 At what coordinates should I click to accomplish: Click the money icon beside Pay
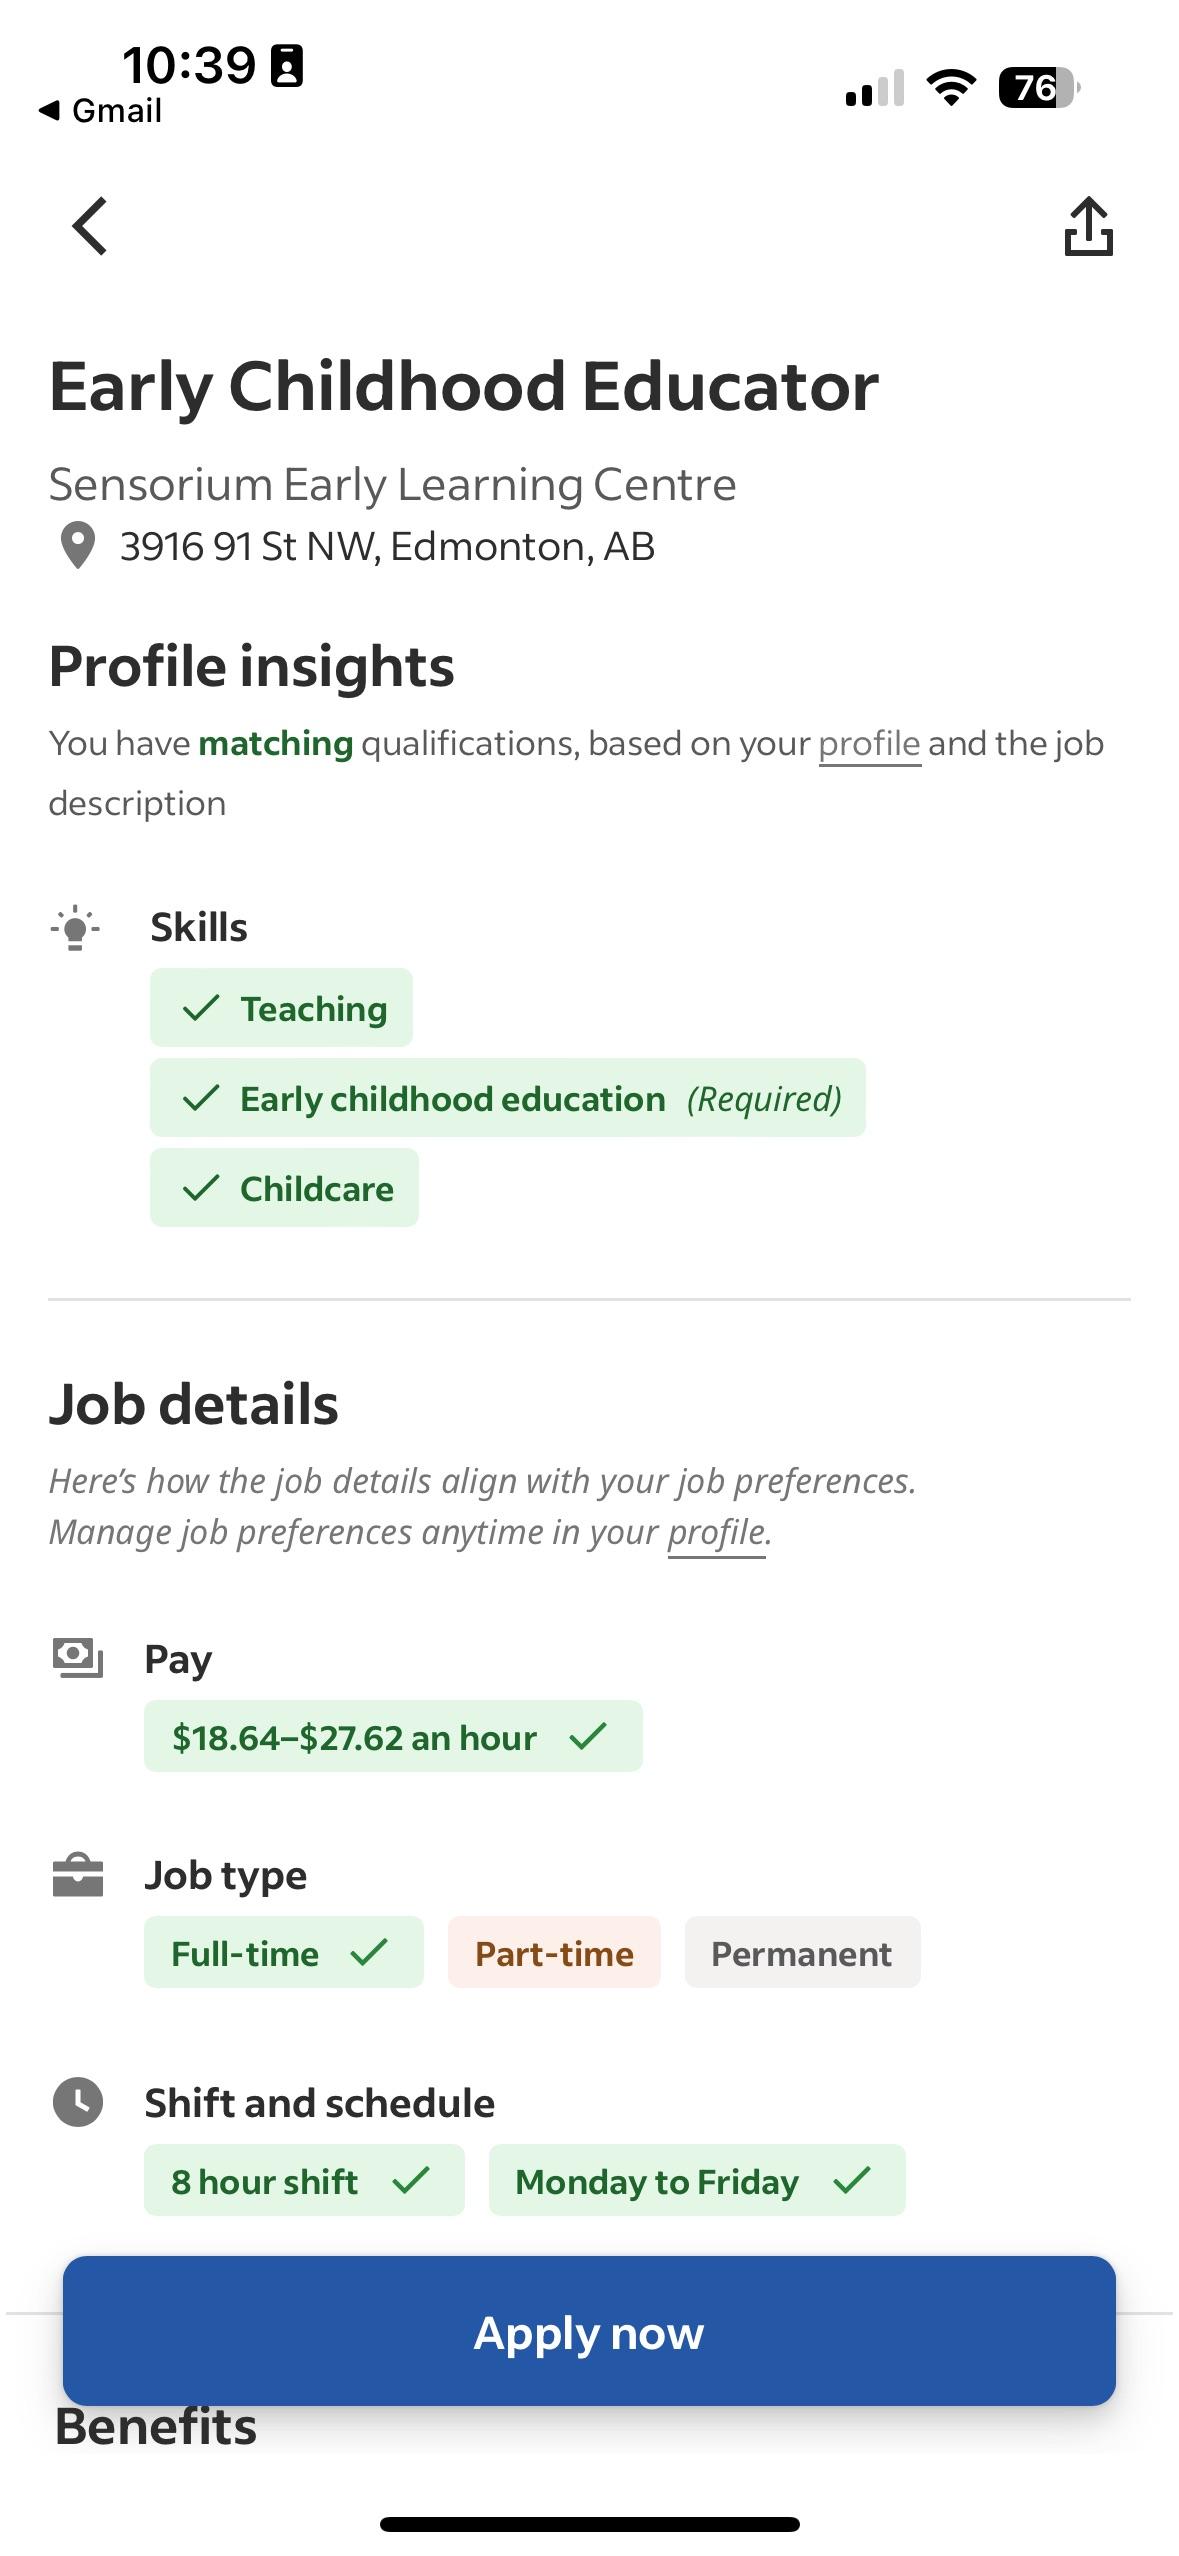pyautogui.click(x=78, y=1658)
